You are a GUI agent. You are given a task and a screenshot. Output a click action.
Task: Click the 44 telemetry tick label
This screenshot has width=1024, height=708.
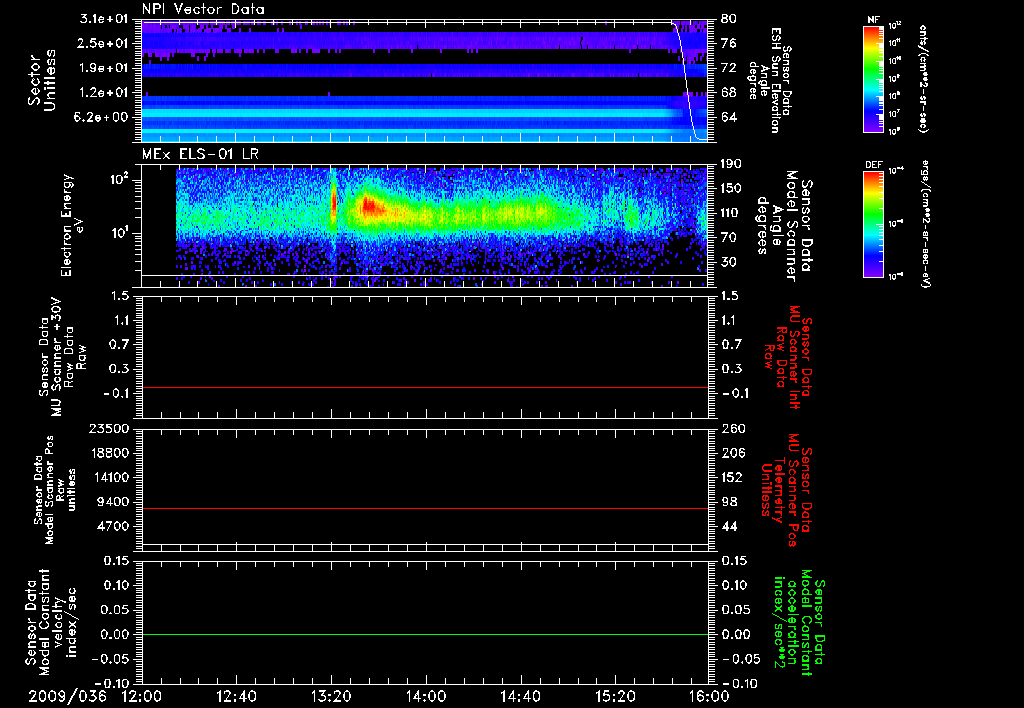click(x=729, y=526)
